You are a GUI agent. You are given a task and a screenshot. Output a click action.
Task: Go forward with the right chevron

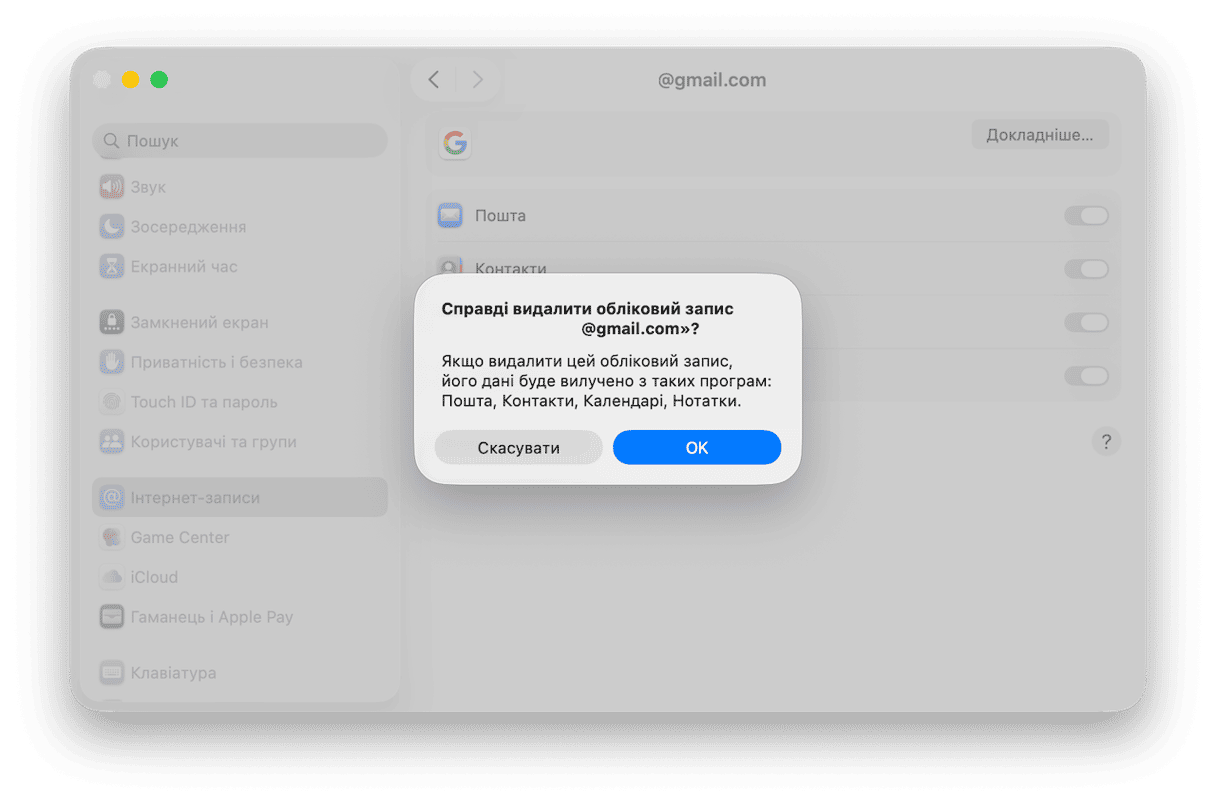(477, 80)
